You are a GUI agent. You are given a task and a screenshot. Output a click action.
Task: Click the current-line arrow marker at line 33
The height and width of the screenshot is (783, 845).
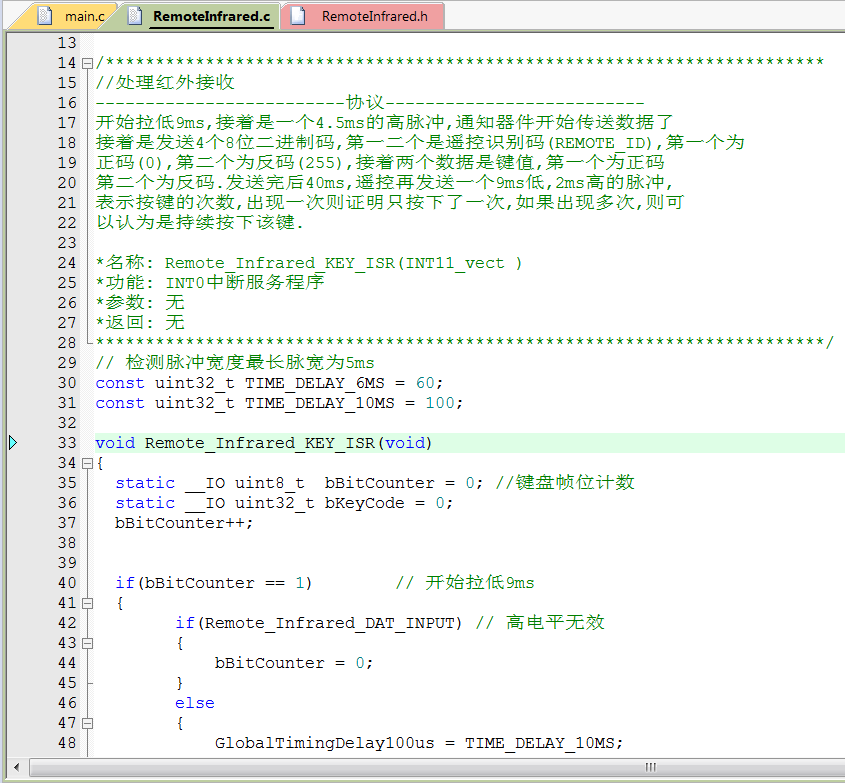tap(13, 443)
